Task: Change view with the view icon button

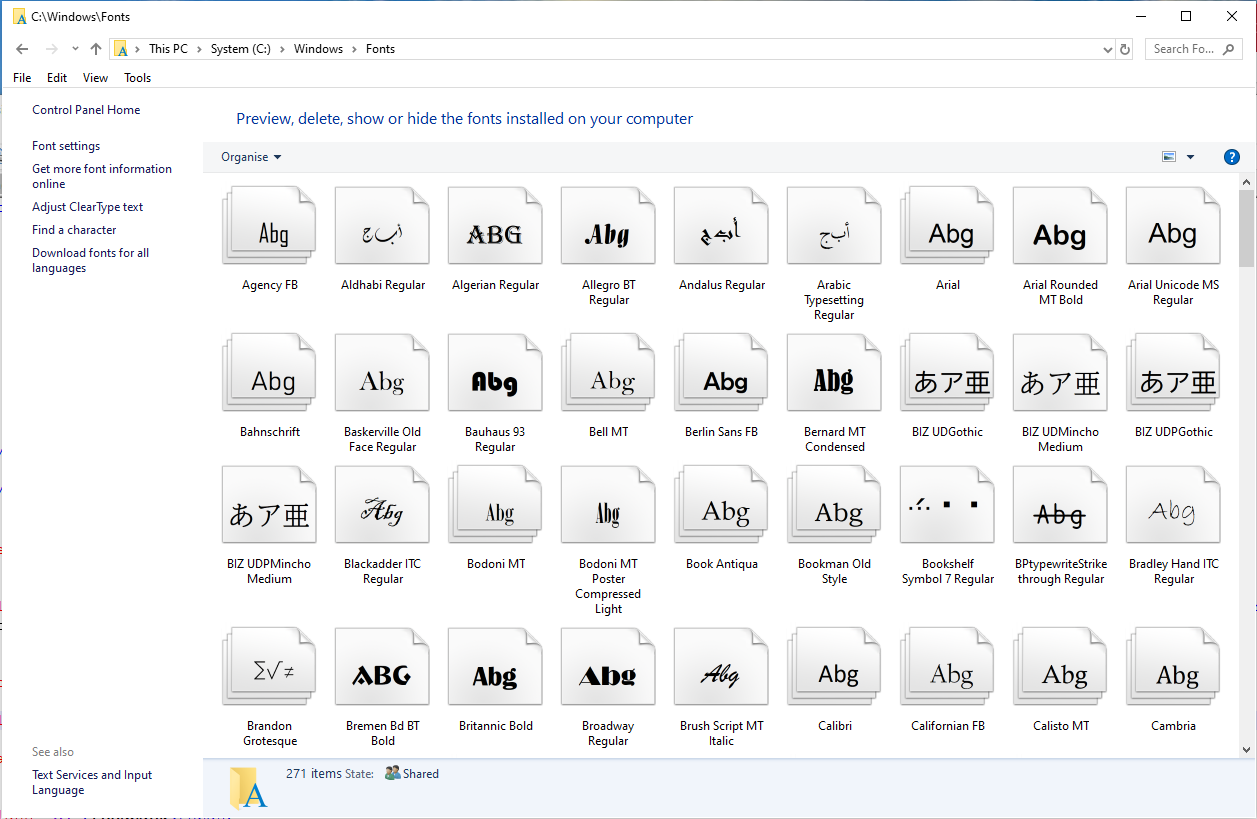Action: (1169, 157)
